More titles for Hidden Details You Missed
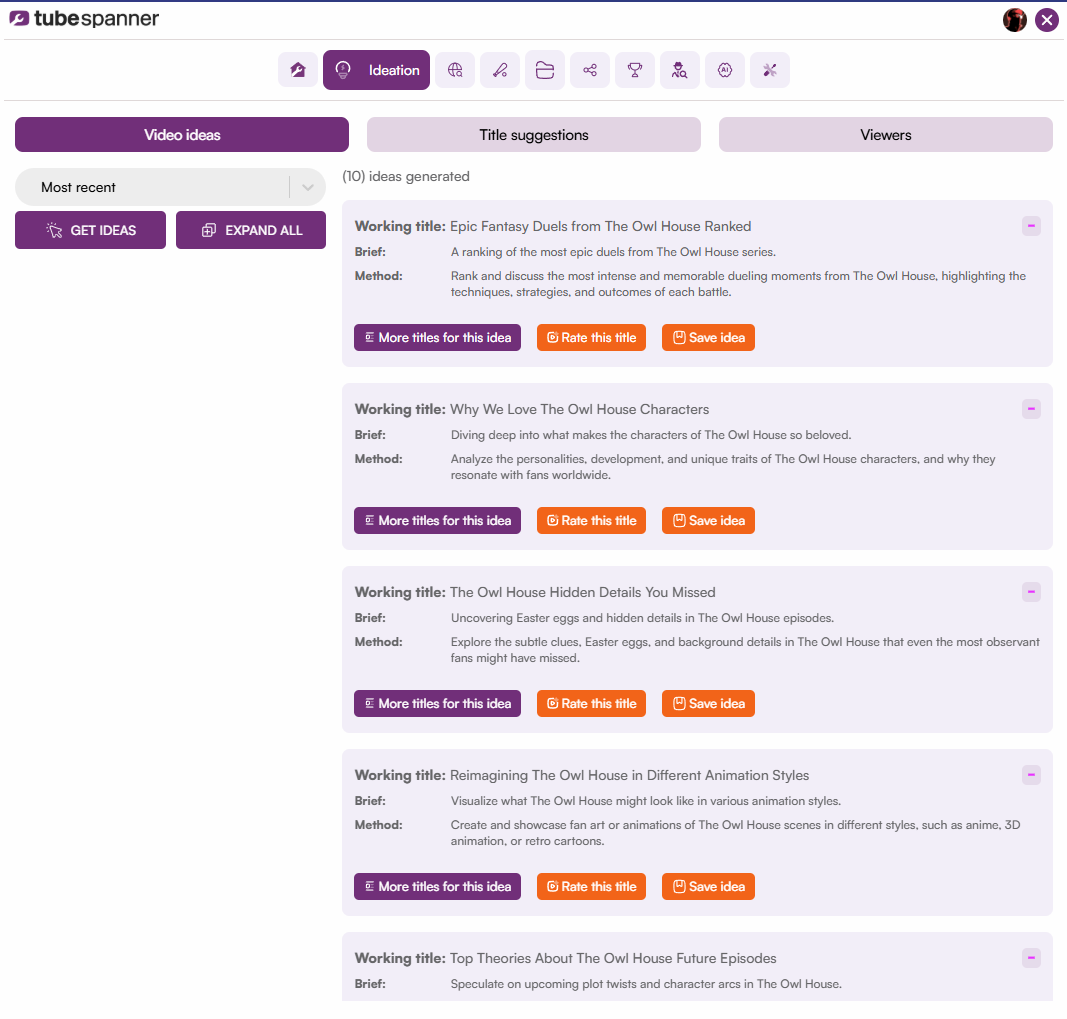The width and height of the screenshot is (1067, 1019). click(x=437, y=704)
